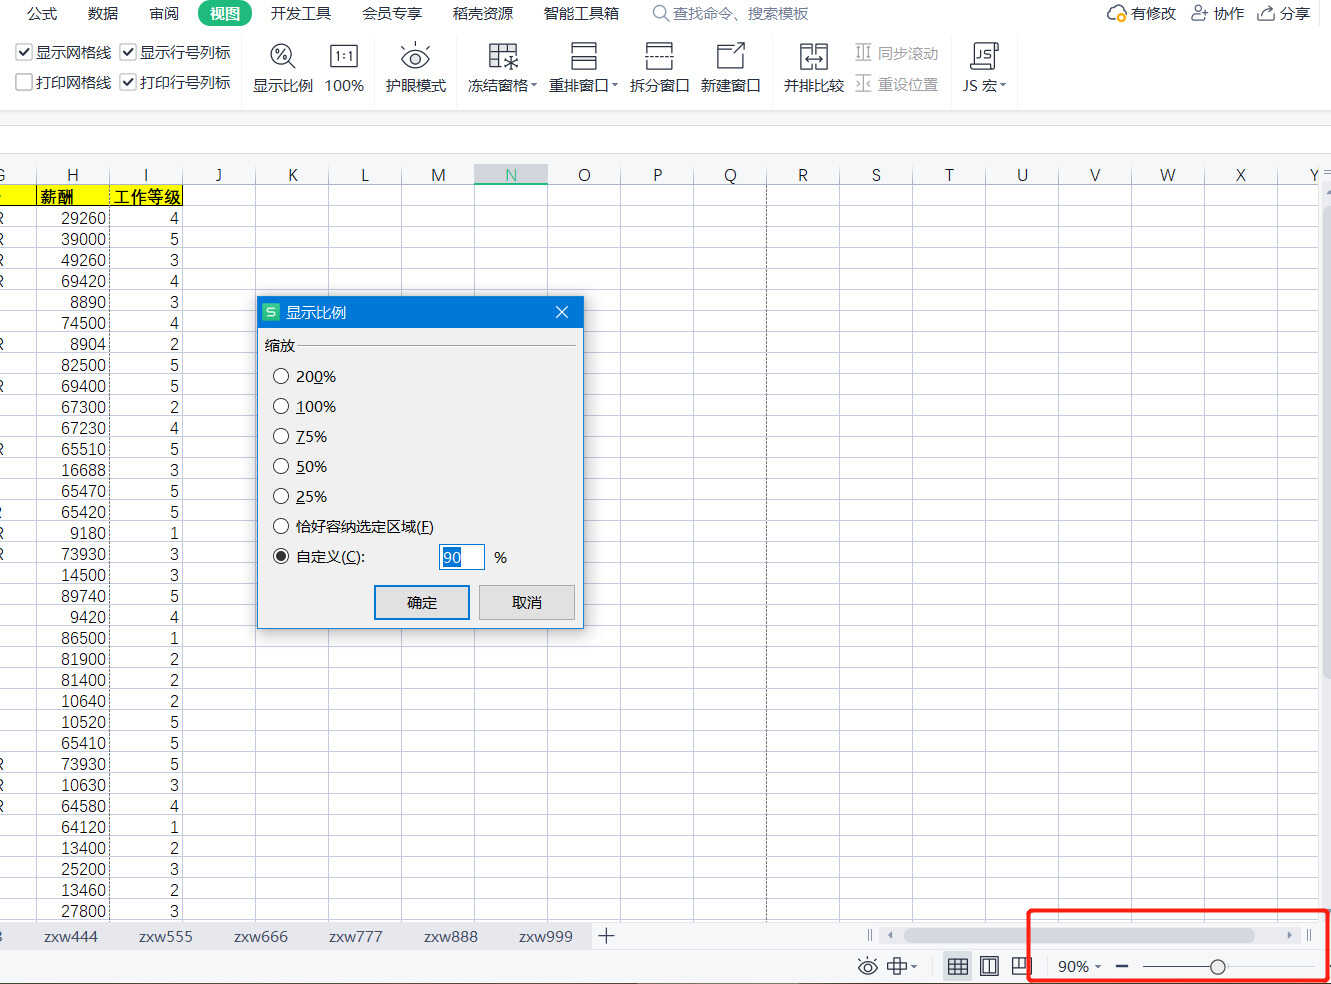Turn on 护眼模式 eye protection mode
Viewport: 1331px width, 984px height.
pyautogui.click(x=415, y=67)
